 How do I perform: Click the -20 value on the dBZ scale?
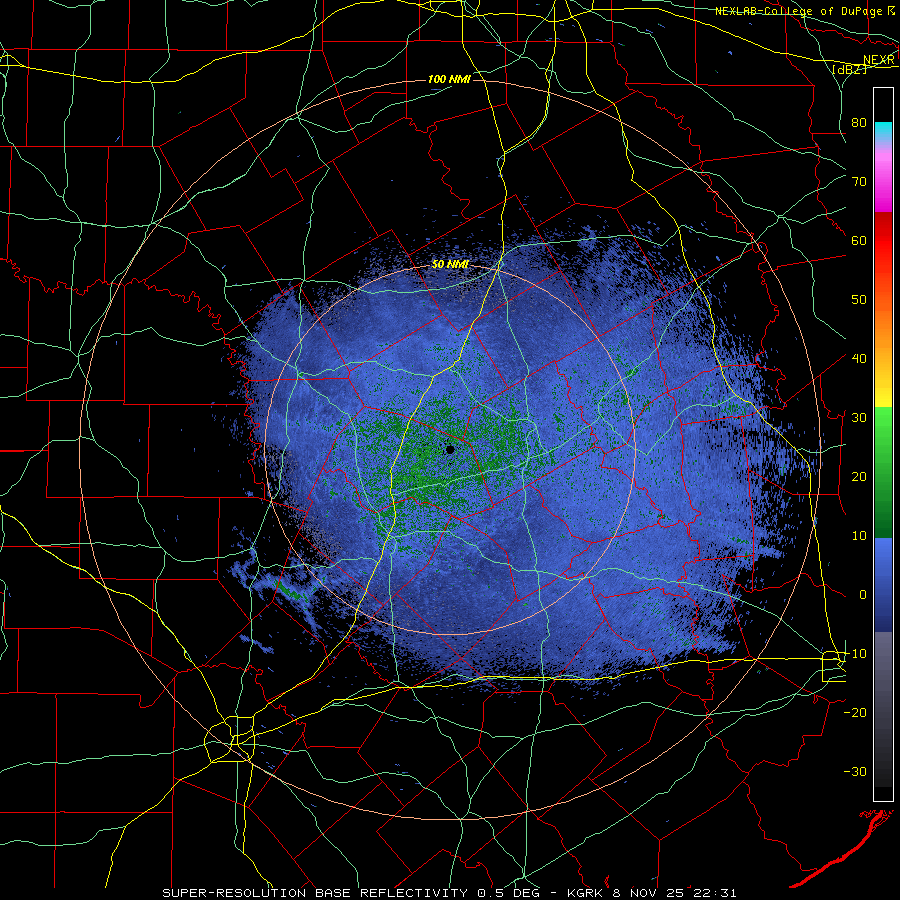[855, 712]
